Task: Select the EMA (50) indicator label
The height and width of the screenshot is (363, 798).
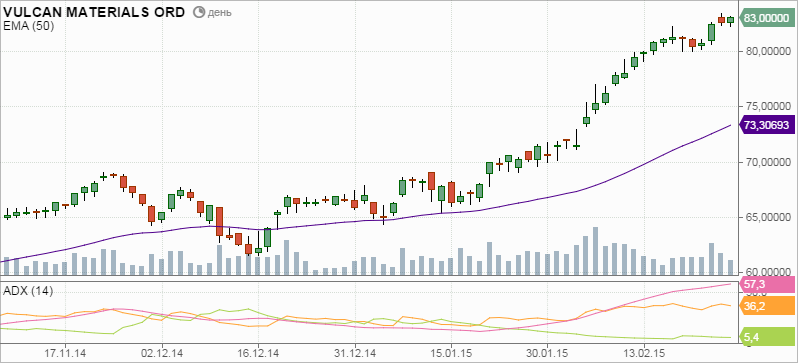Action: pos(28,27)
